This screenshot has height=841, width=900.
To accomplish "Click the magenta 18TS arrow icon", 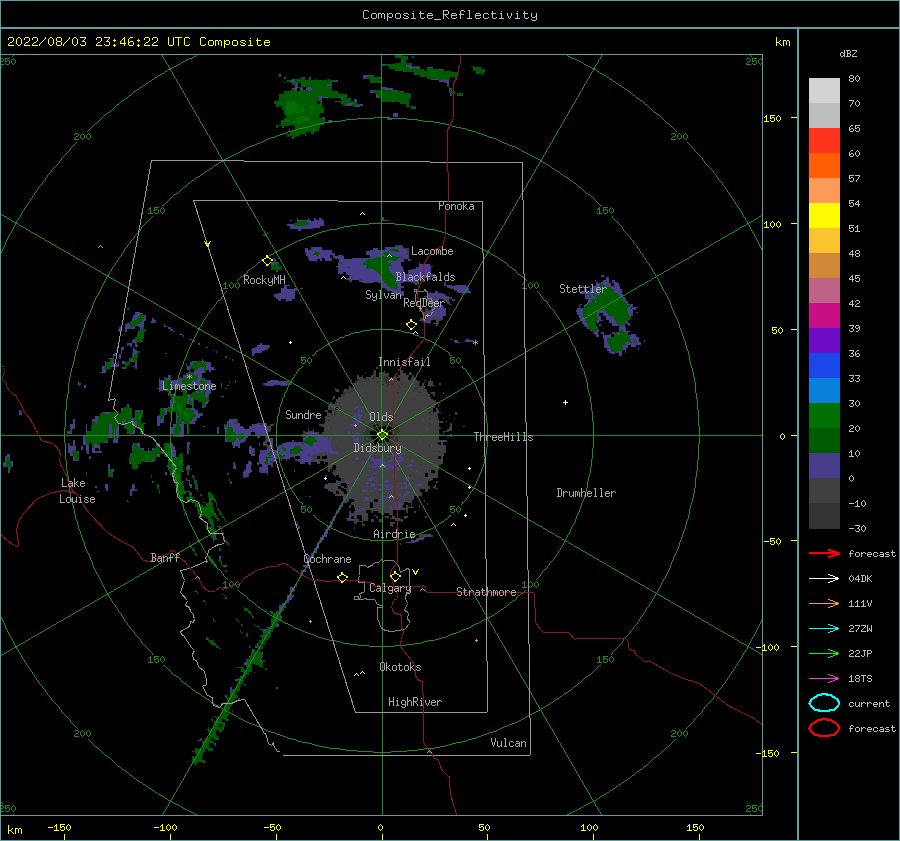I will tap(824, 678).
